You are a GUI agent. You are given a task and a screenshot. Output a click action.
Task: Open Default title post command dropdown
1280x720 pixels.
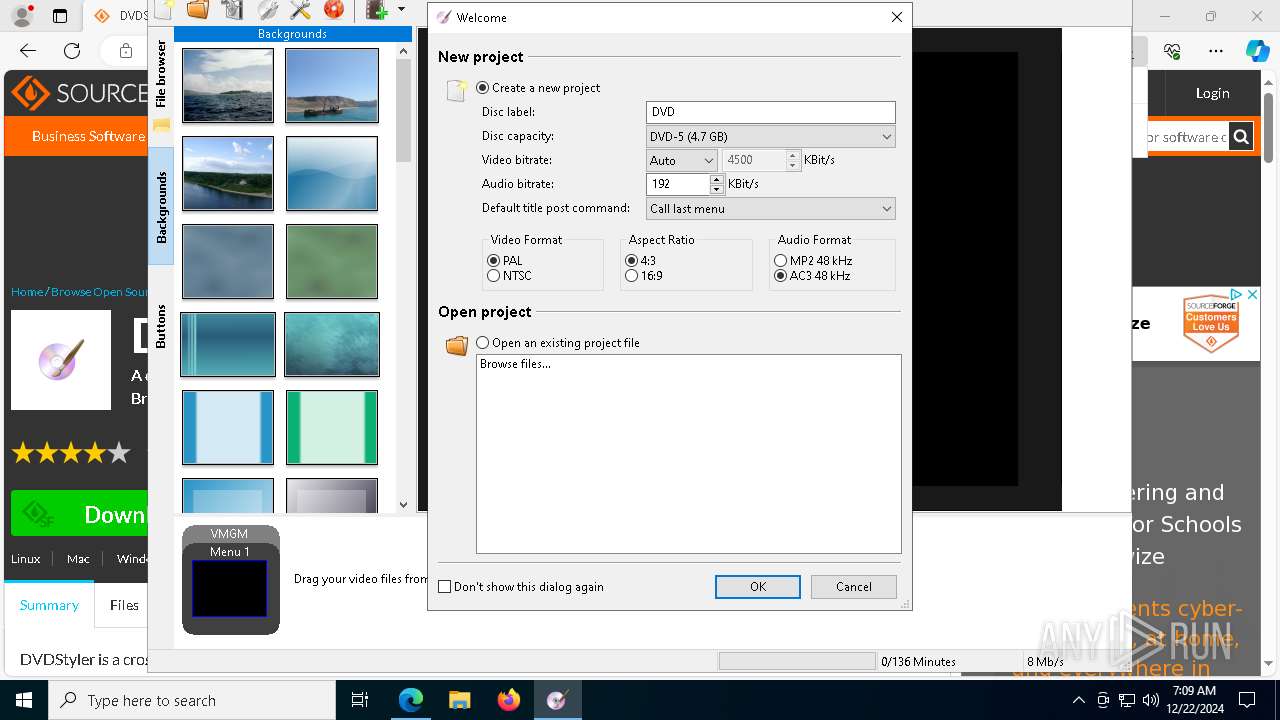click(x=771, y=209)
